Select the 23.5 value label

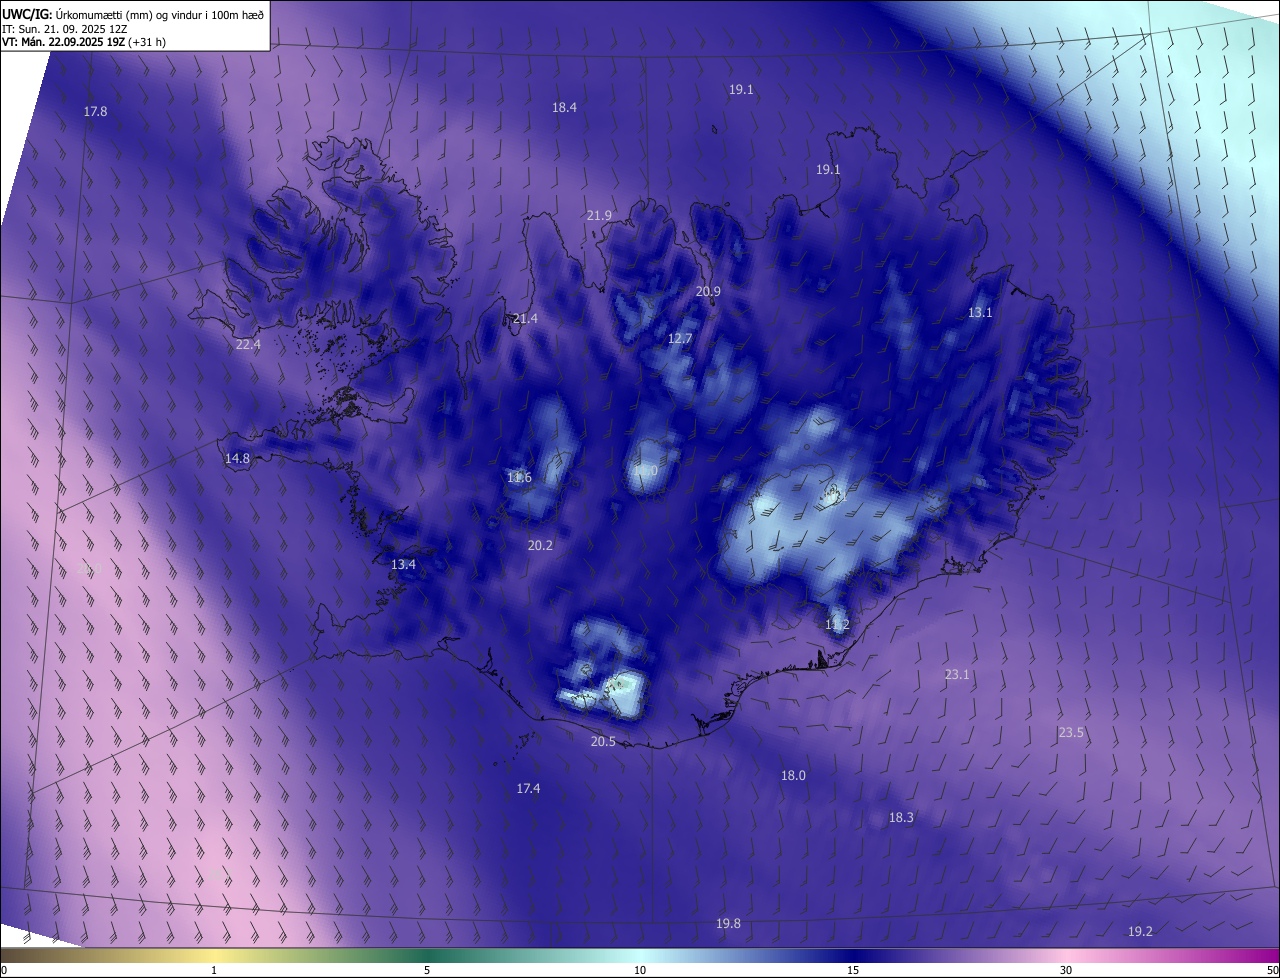tap(1071, 733)
